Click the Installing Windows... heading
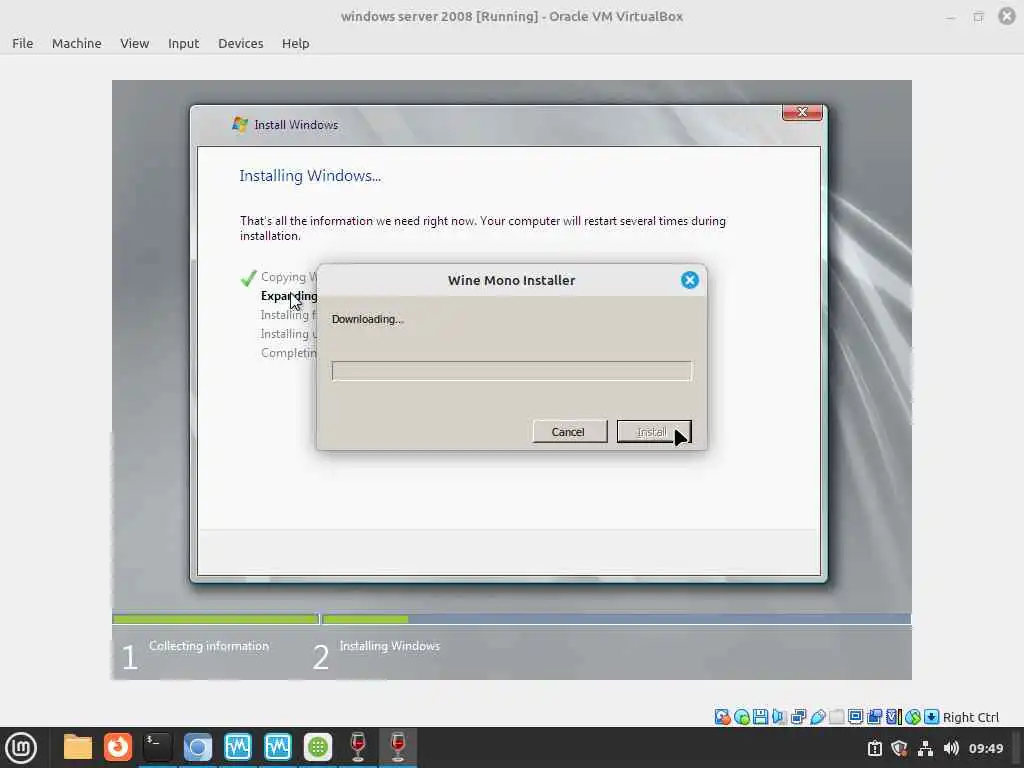Image resolution: width=1024 pixels, height=768 pixels. point(310,176)
